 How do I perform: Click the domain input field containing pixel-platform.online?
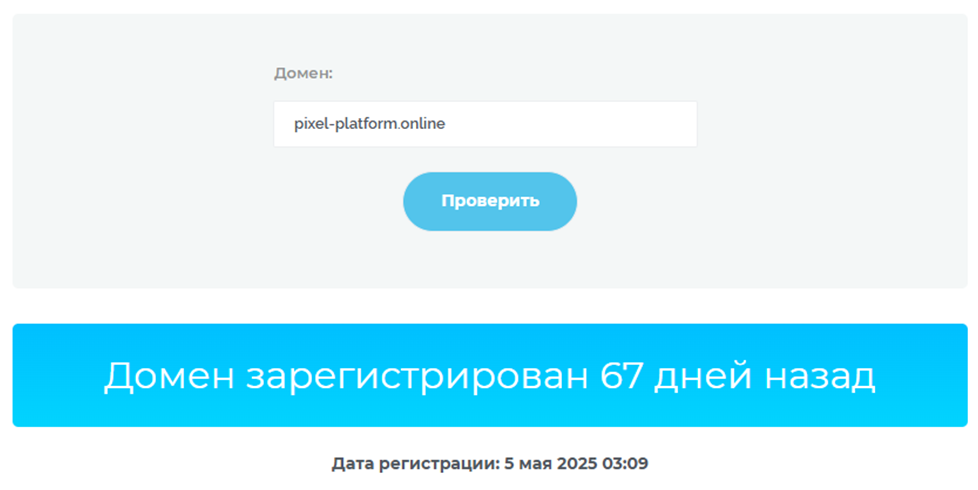[485, 124]
